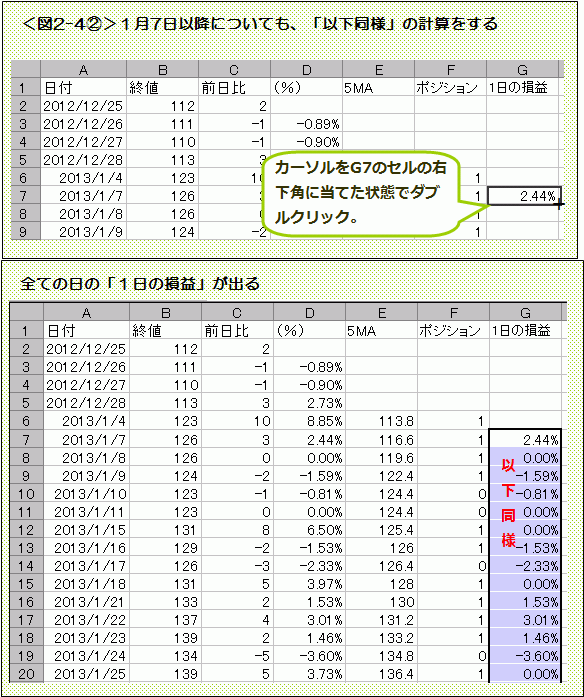The height and width of the screenshot is (697, 584).
Task: Click column A header in lower spreadsheet
Action: pyautogui.click(x=86, y=312)
